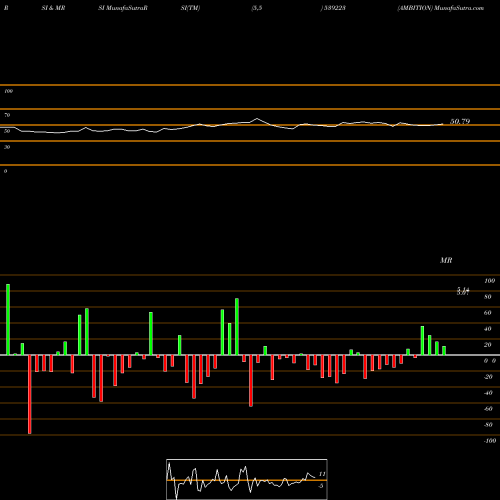Click the MR panel title label
Viewport: 500px width, 500px height.
point(446,260)
